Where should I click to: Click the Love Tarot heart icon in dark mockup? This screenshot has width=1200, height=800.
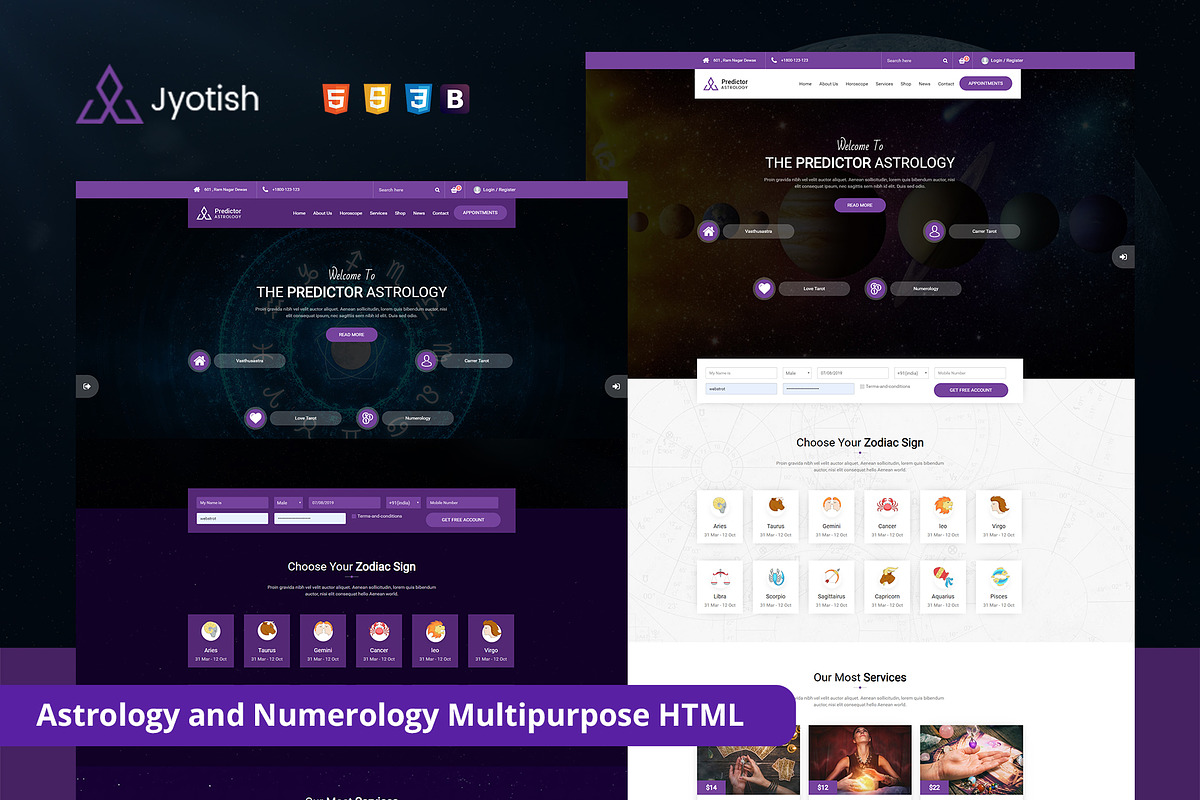[x=255, y=418]
